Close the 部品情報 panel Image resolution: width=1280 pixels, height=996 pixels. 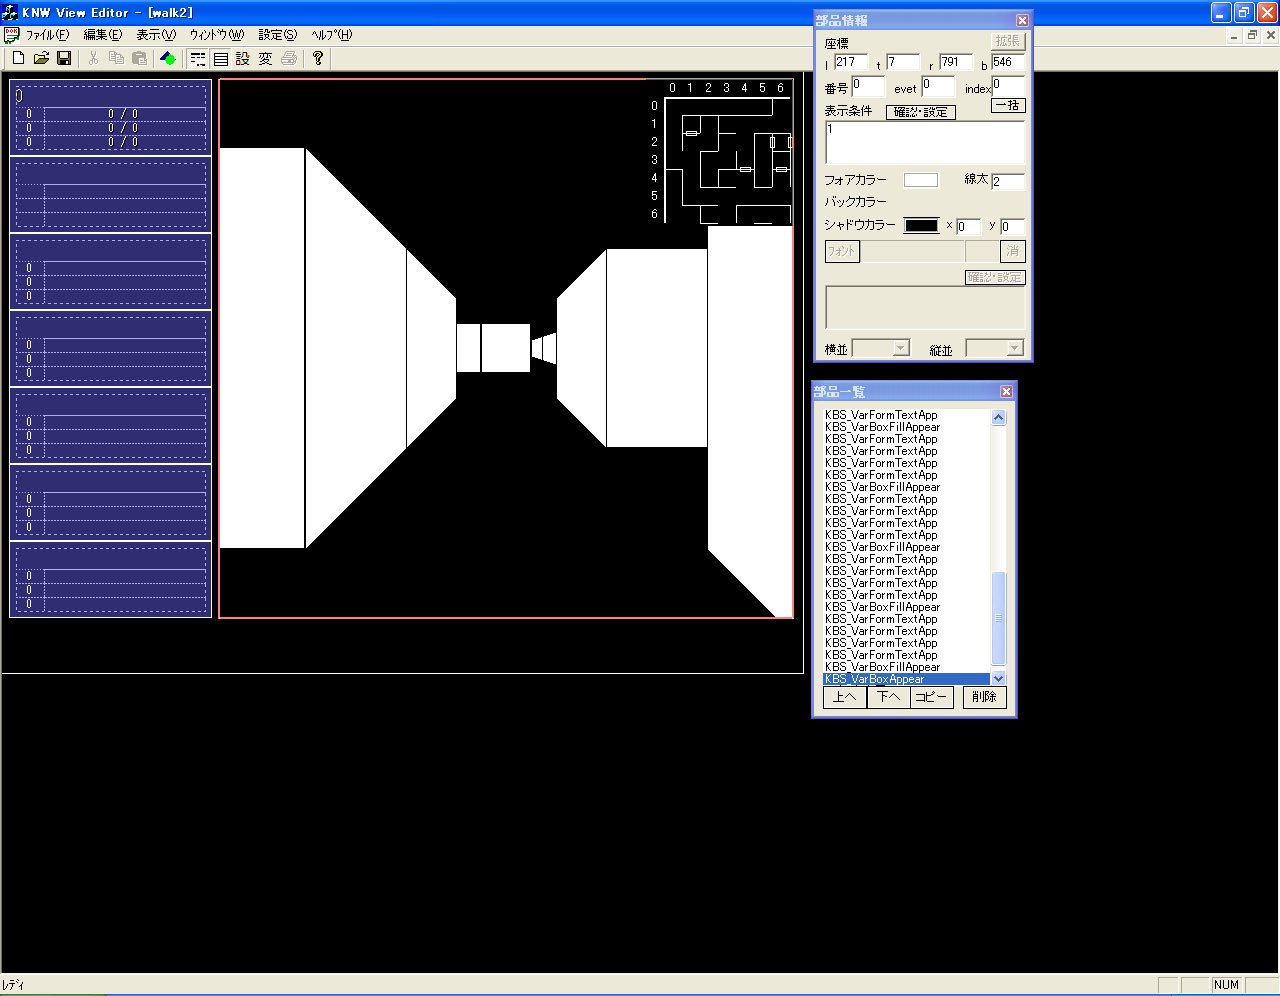(1022, 20)
